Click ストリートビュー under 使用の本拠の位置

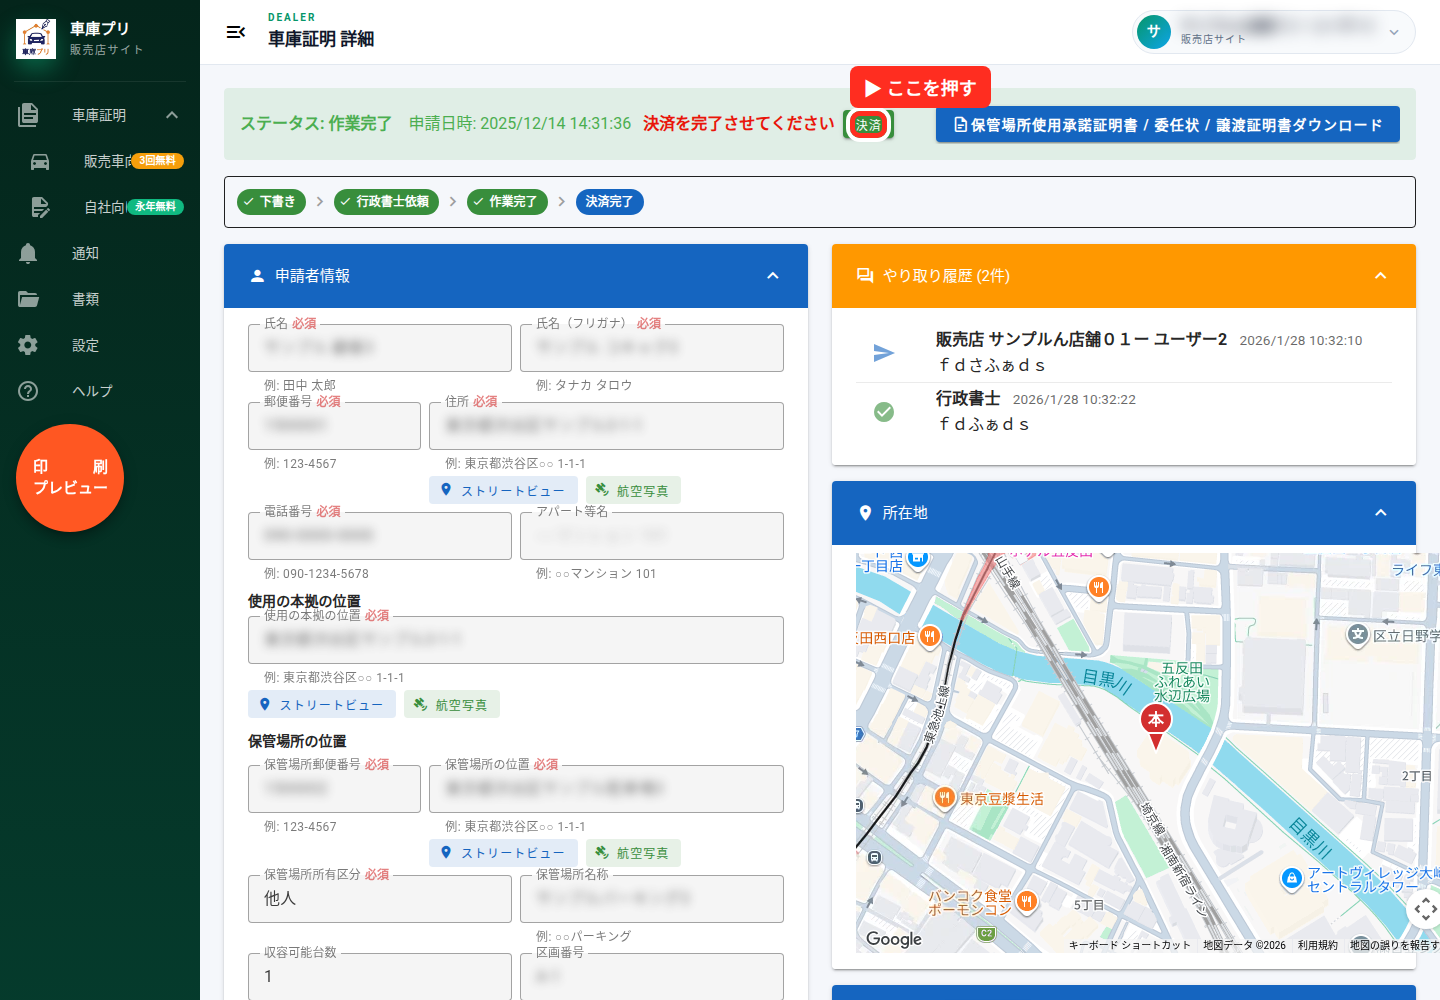pyautogui.click(x=322, y=705)
